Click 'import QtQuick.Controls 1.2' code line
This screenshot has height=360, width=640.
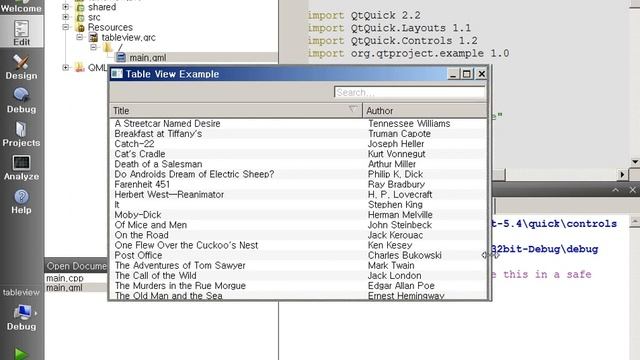[x=392, y=41]
